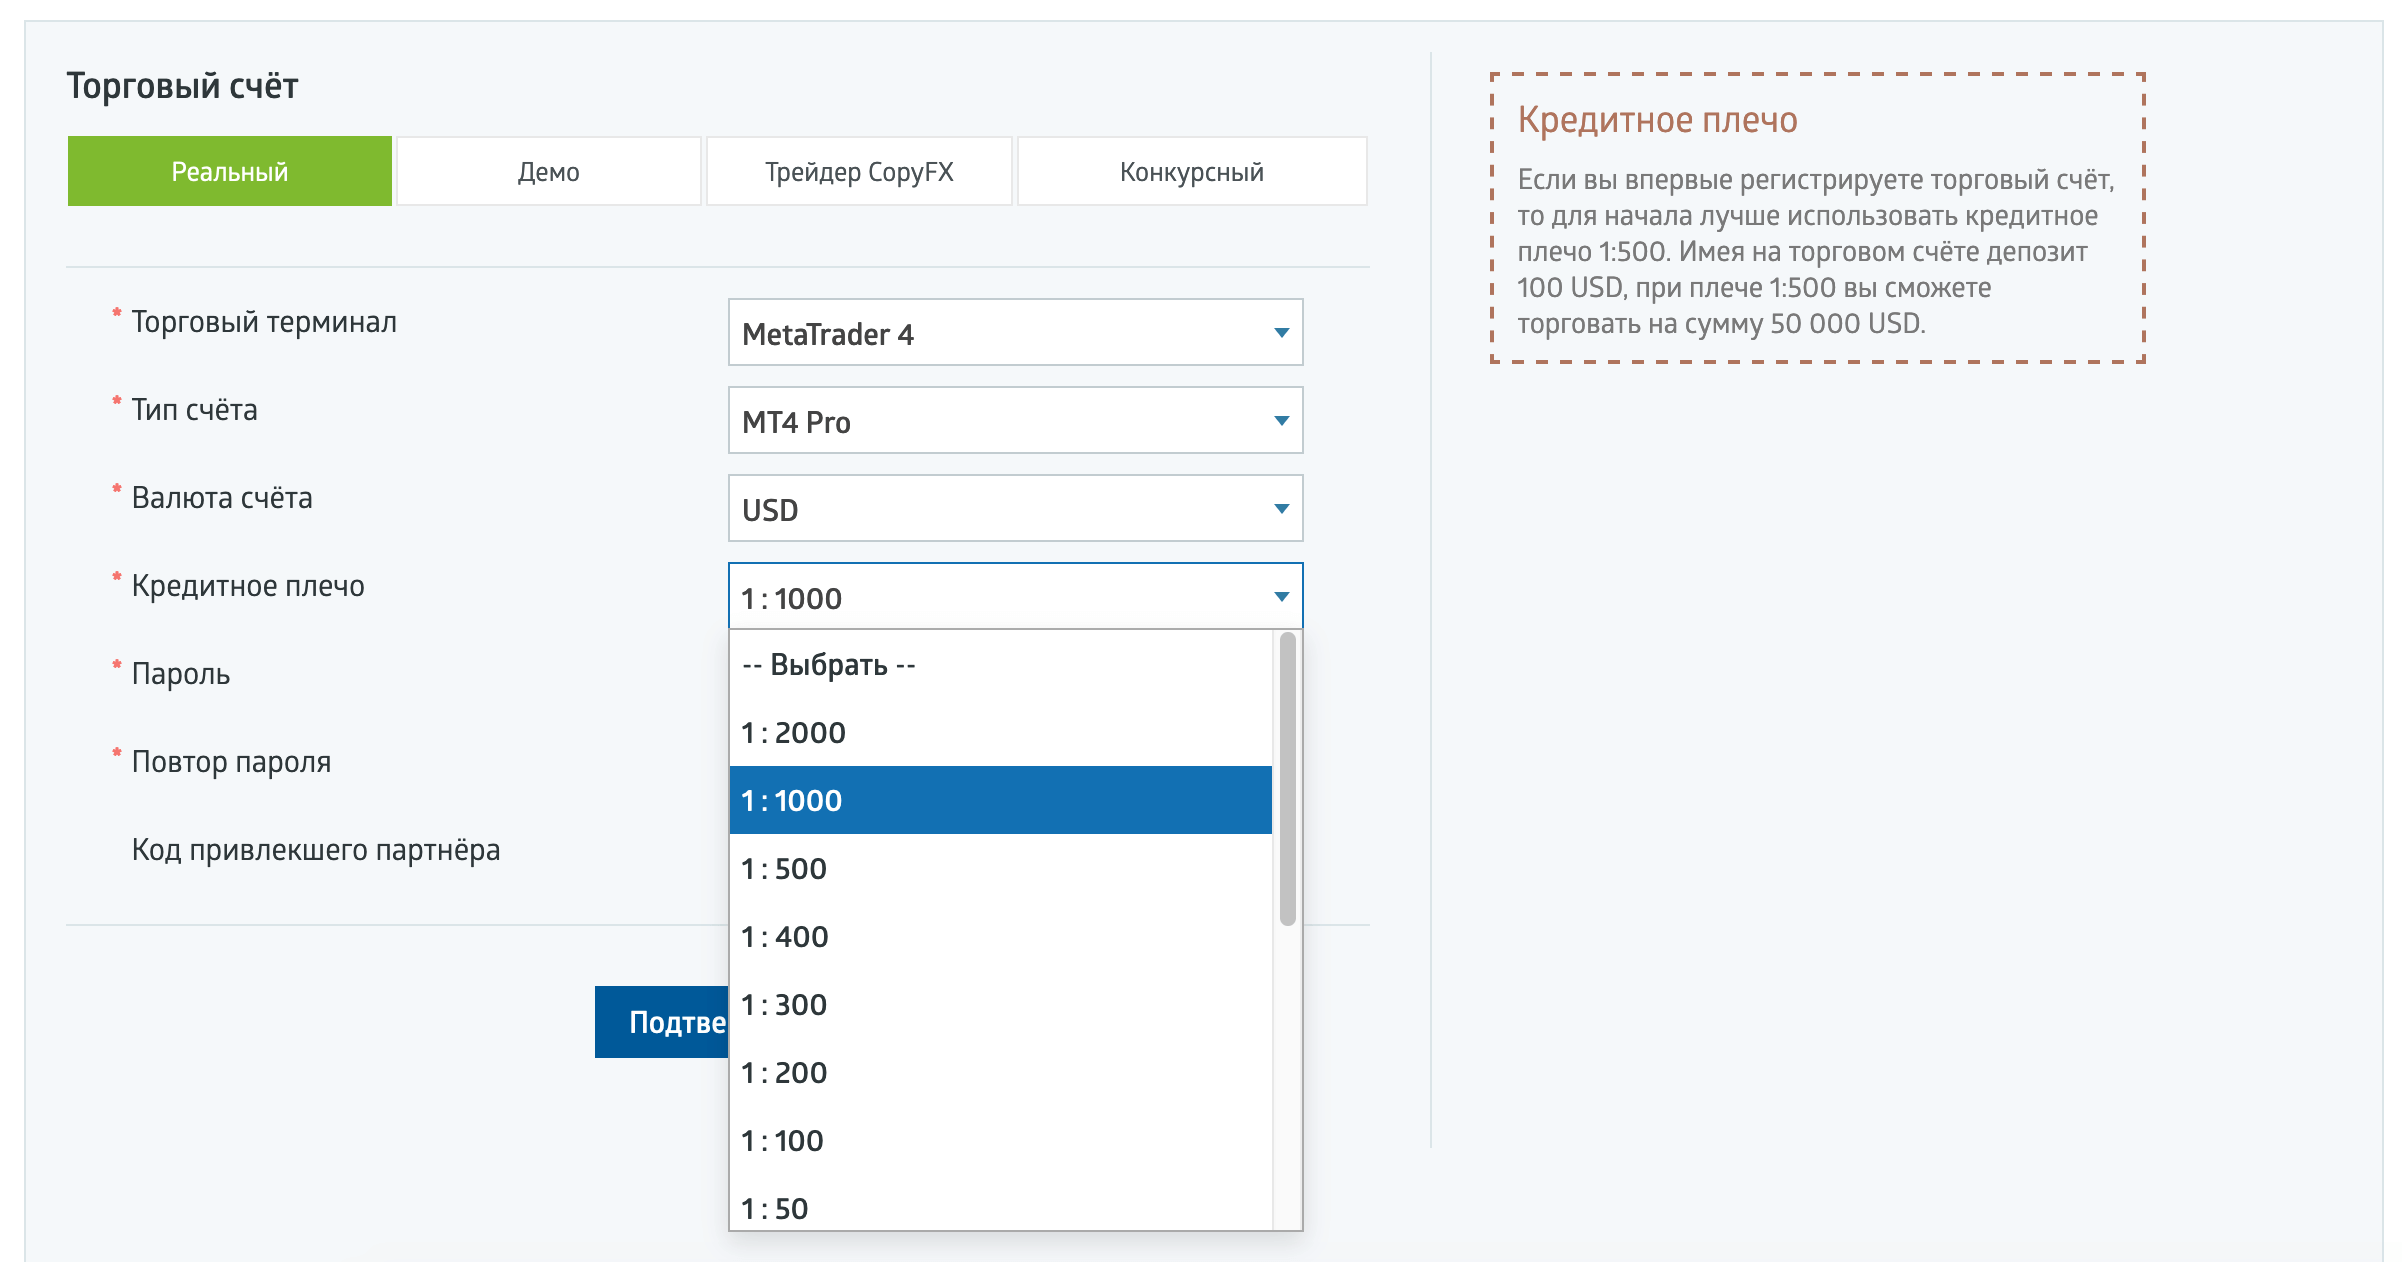Select the Реальный account tab
The image size is (2402, 1262).
229,172
